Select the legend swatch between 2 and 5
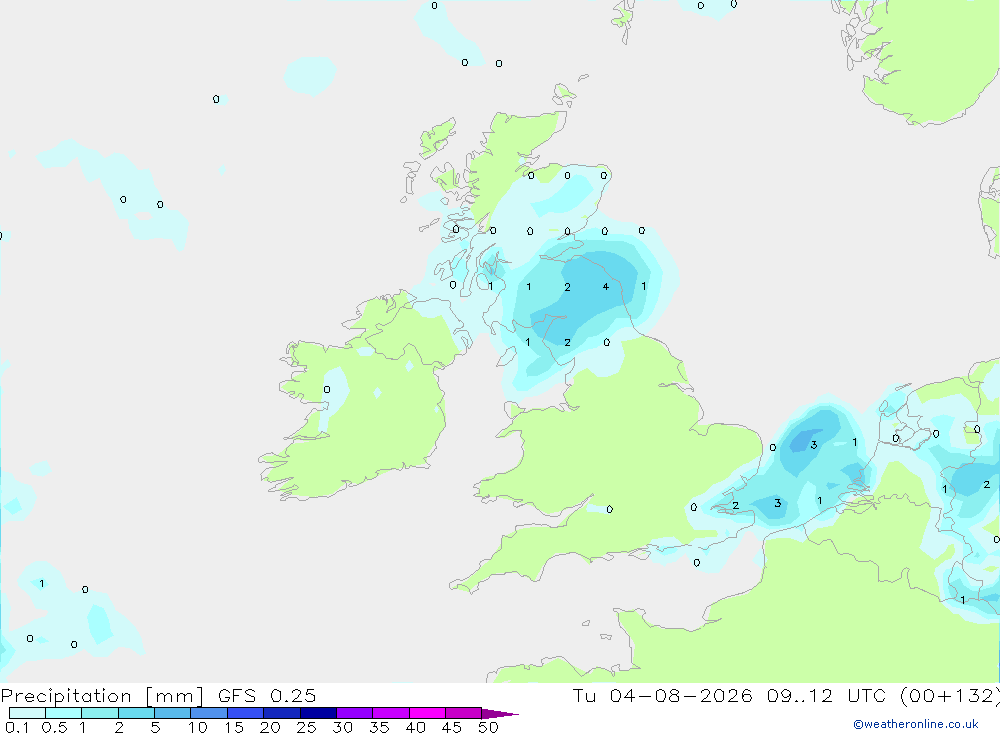Screen dimensions: 1000x733 [136, 713]
